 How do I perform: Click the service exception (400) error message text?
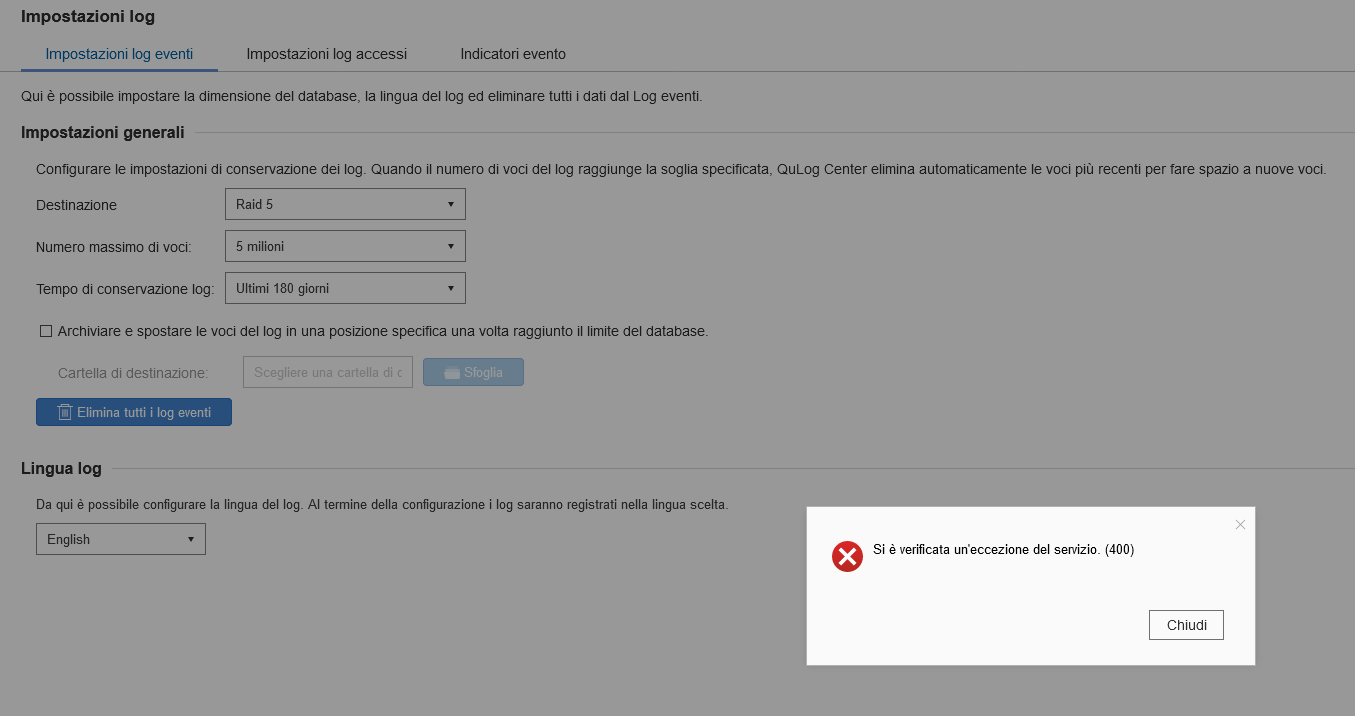click(x=1003, y=550)
